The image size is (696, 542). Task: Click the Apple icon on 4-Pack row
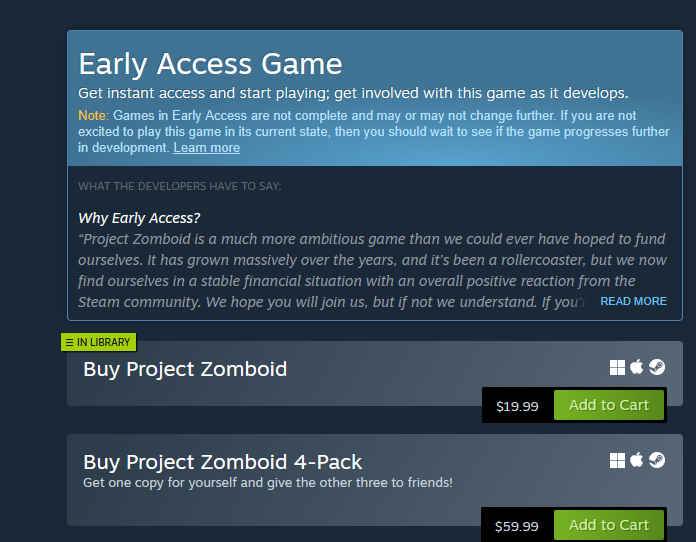tap(637, 460)
